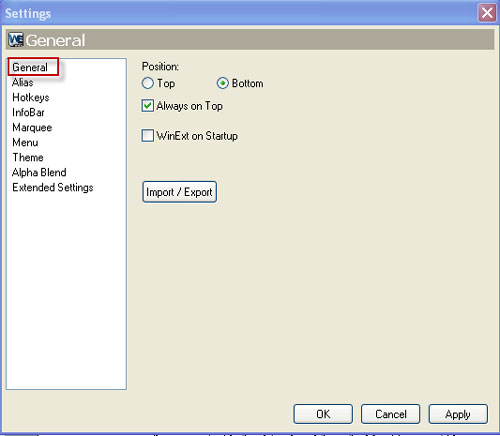Apply the current settings
The height and width of the screenshot is (436, 500).
click(458, 414)
